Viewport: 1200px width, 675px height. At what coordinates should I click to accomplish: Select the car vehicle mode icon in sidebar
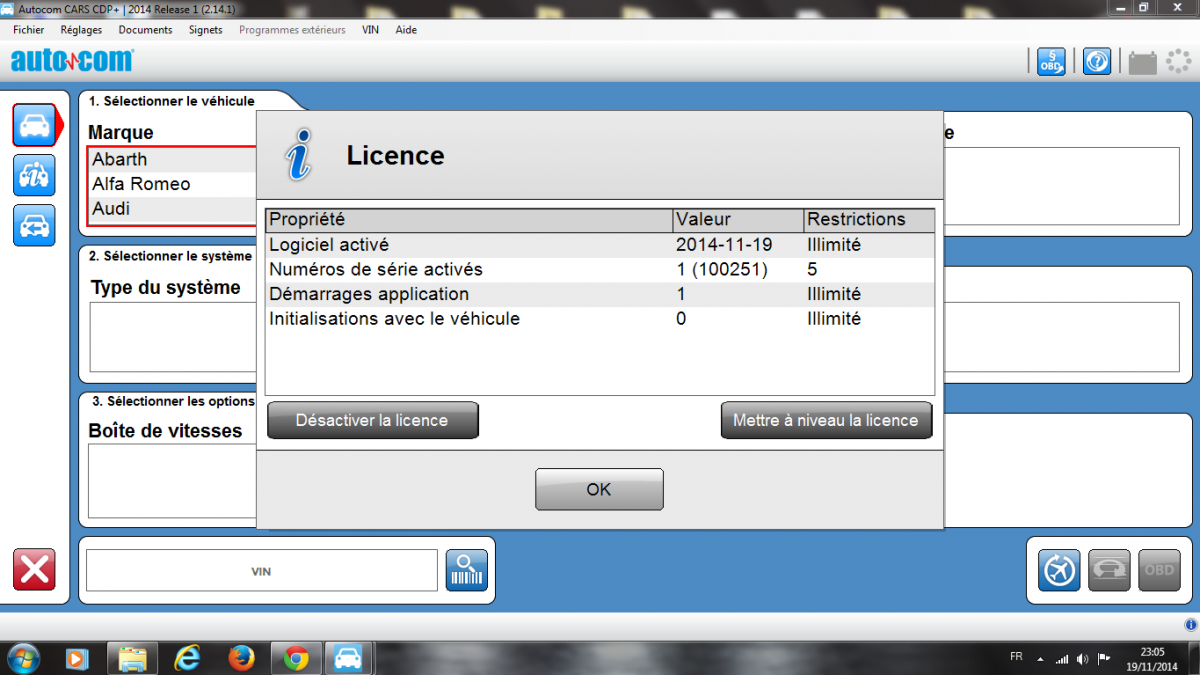coord(34,125)
